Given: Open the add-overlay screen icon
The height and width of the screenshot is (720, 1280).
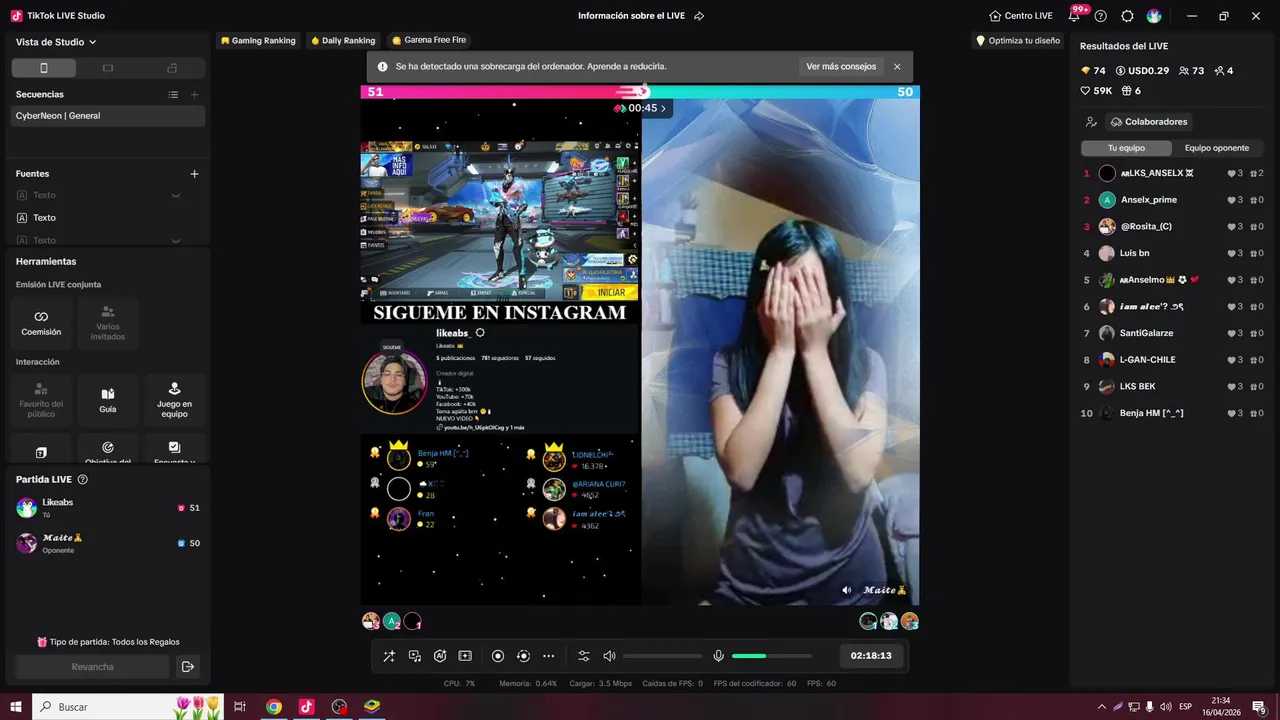Looking at the screenshot, I should pos(465,656).
